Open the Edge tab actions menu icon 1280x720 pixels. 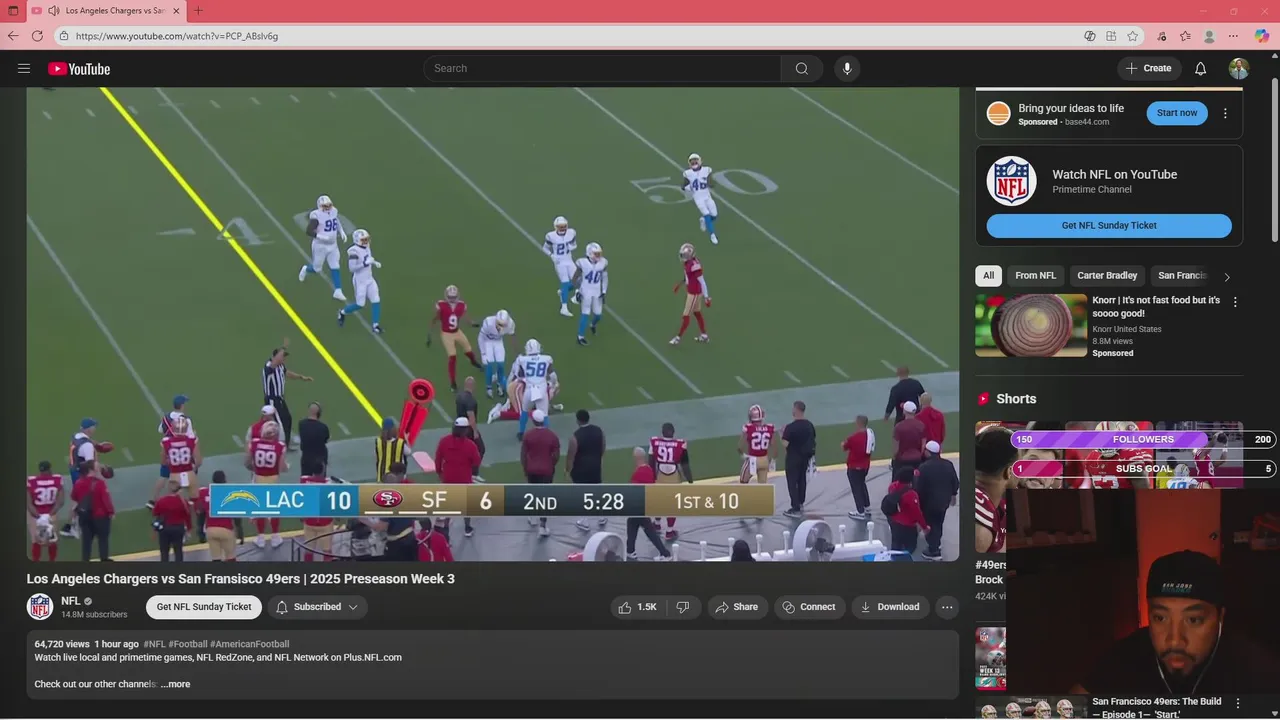[x=13, y=11]
